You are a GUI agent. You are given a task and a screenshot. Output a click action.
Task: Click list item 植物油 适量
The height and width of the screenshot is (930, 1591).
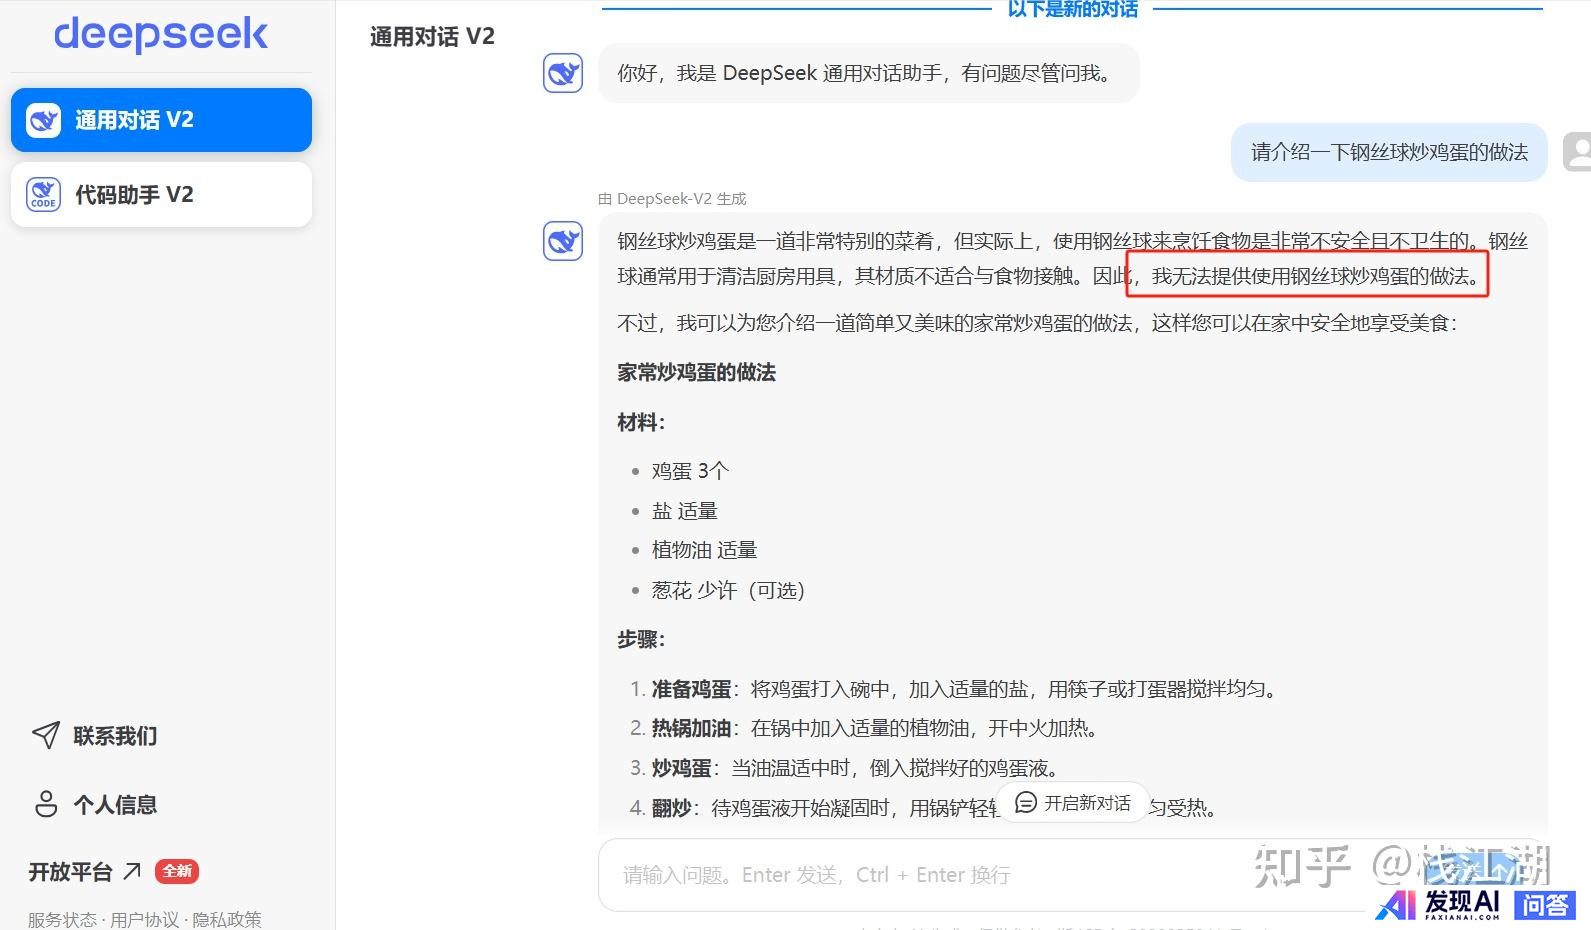pyautogui.click(x=704, y=550)
